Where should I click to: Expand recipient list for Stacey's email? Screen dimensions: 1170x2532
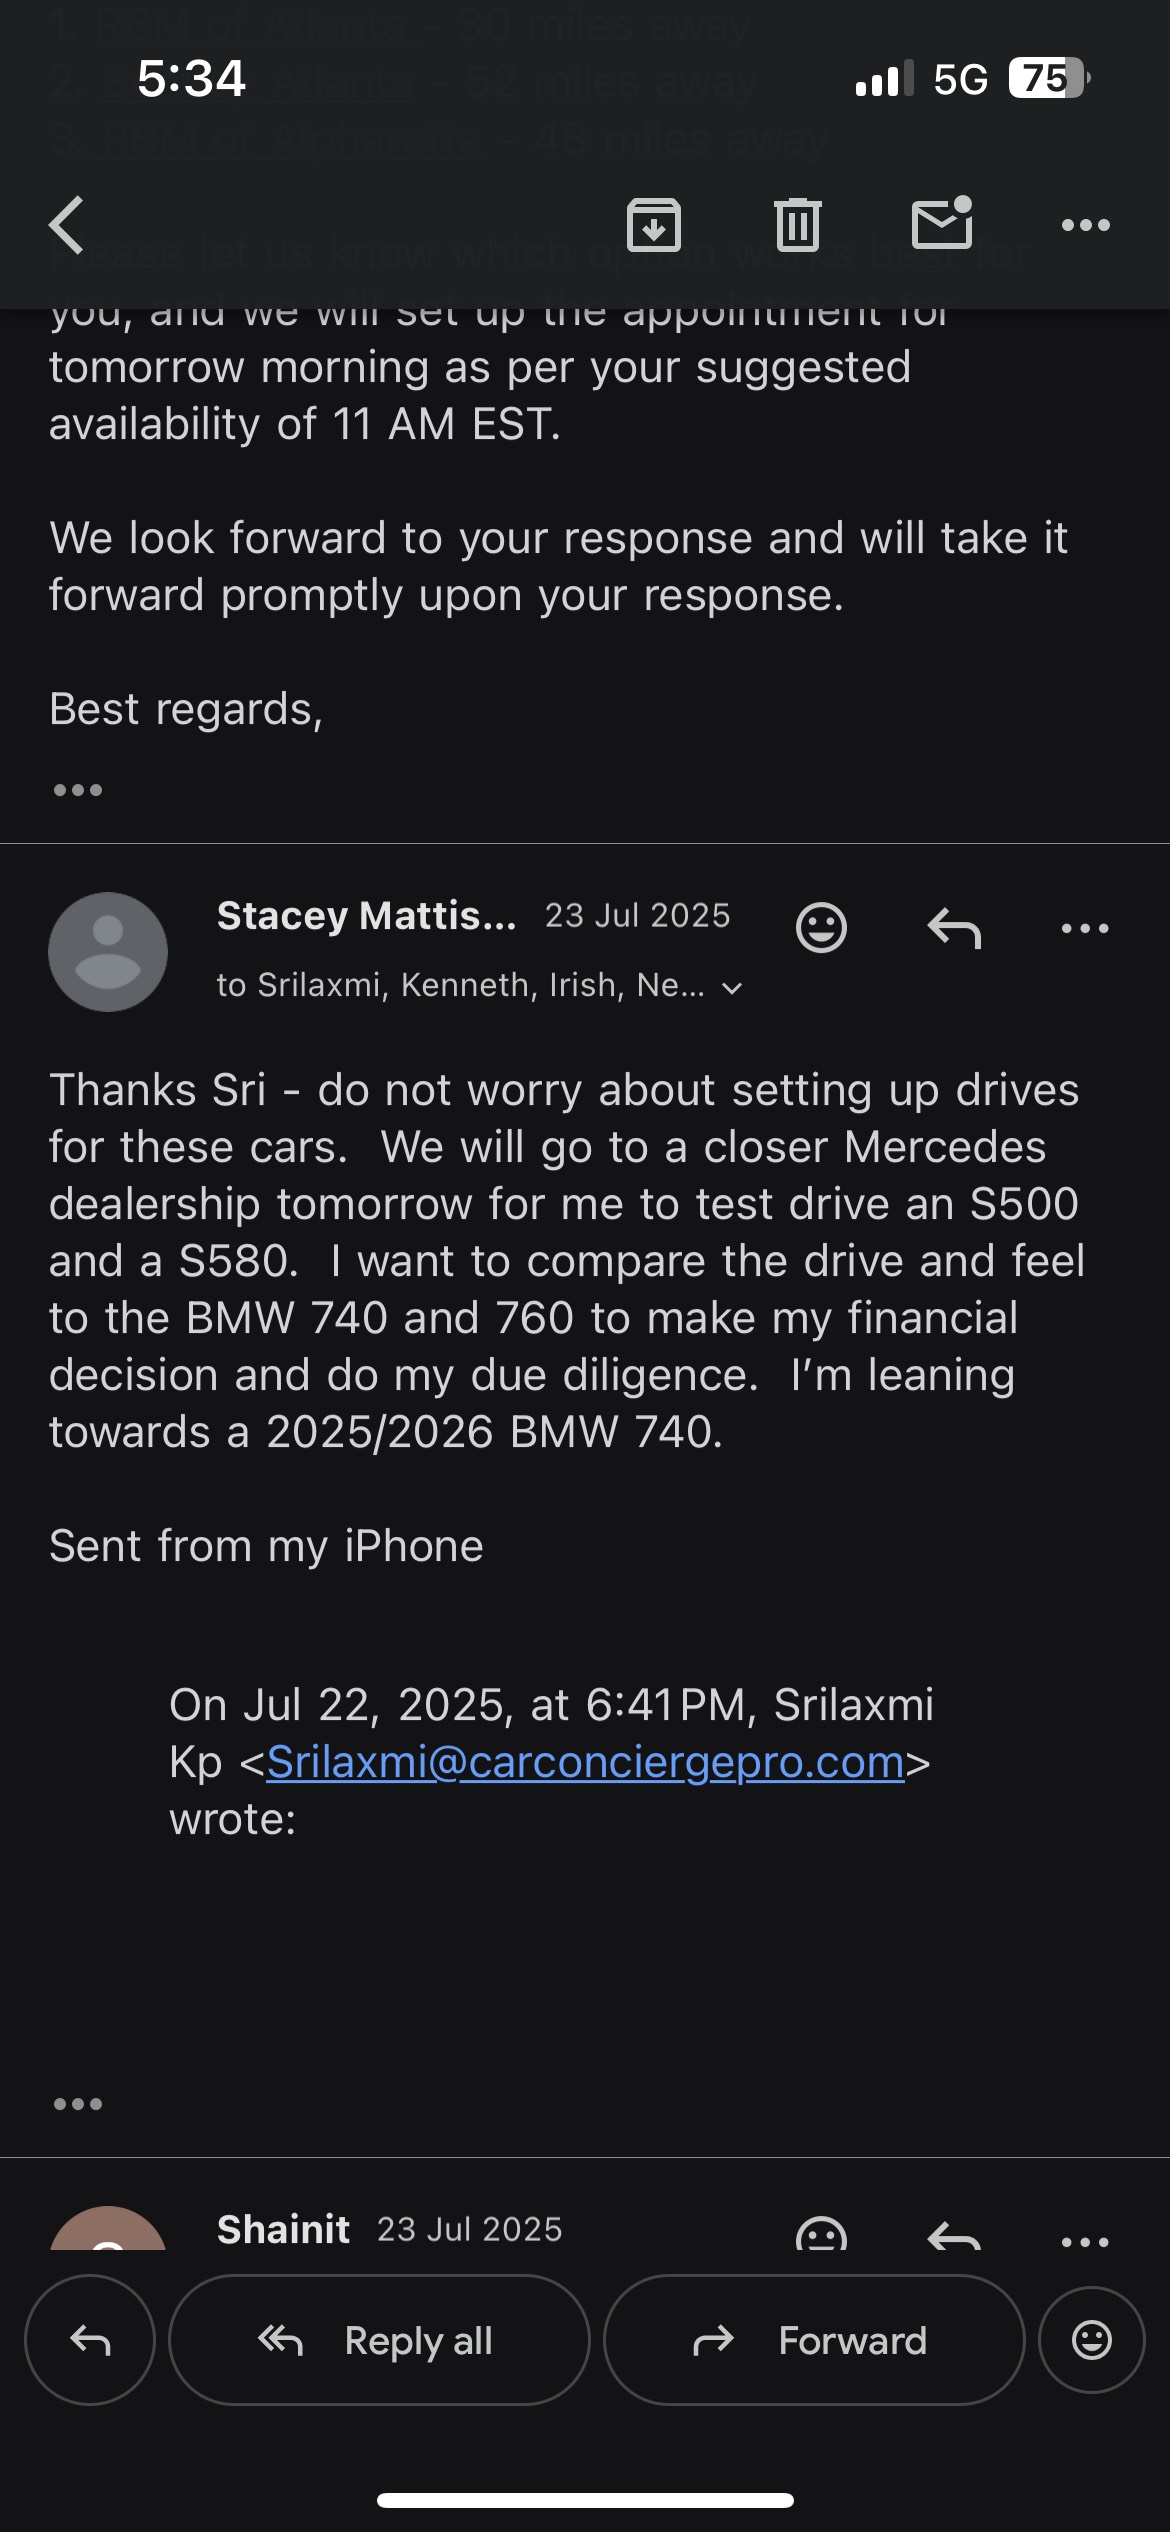point(733,988)
